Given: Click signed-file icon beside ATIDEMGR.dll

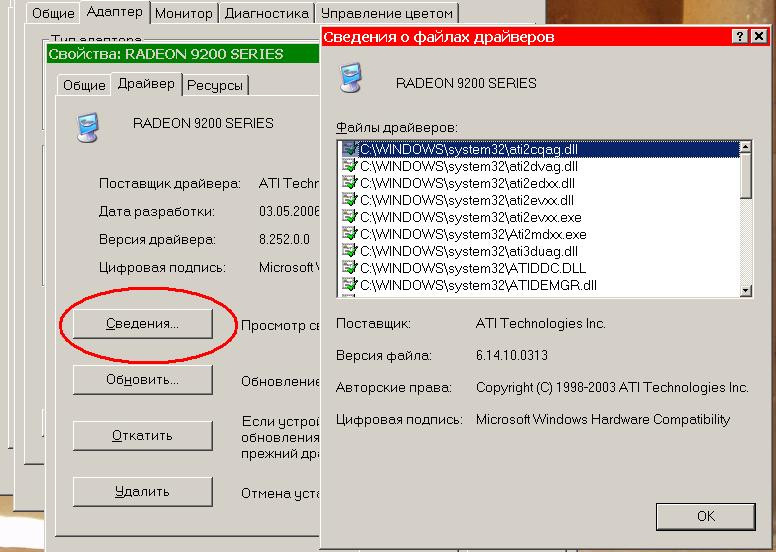Looking at the screenshot, I should pyautogui.click(x=349, y=284).
